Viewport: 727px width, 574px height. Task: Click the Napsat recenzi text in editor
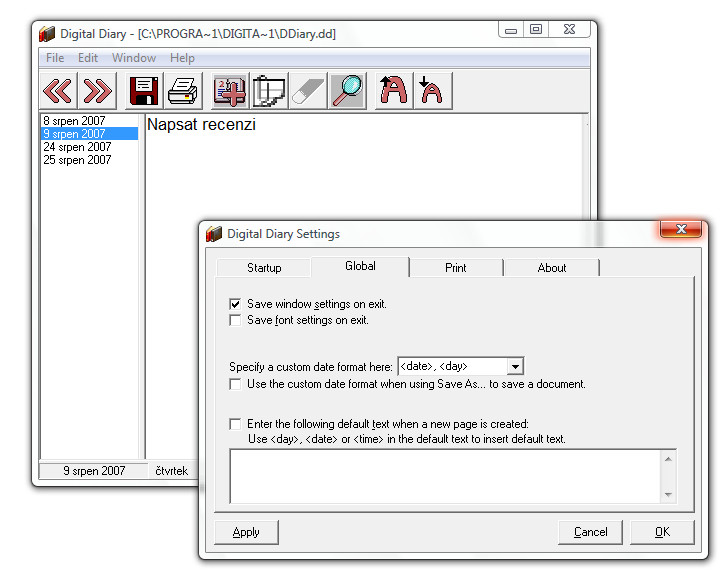201,125
